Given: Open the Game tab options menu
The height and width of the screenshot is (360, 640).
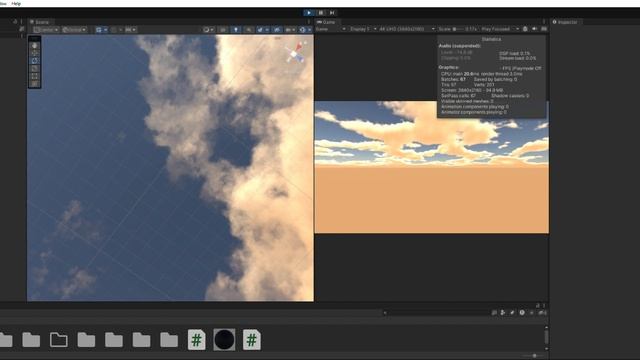Looking at the screenshot, I should (544, 22).
